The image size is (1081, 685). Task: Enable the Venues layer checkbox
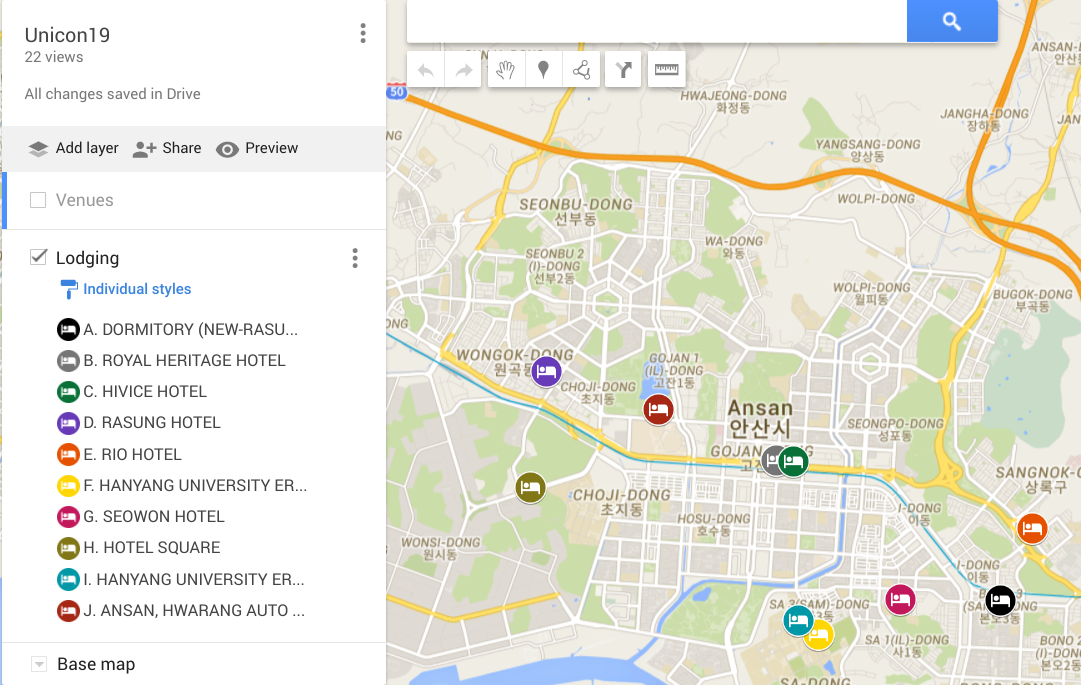click(x=38, y=200)
